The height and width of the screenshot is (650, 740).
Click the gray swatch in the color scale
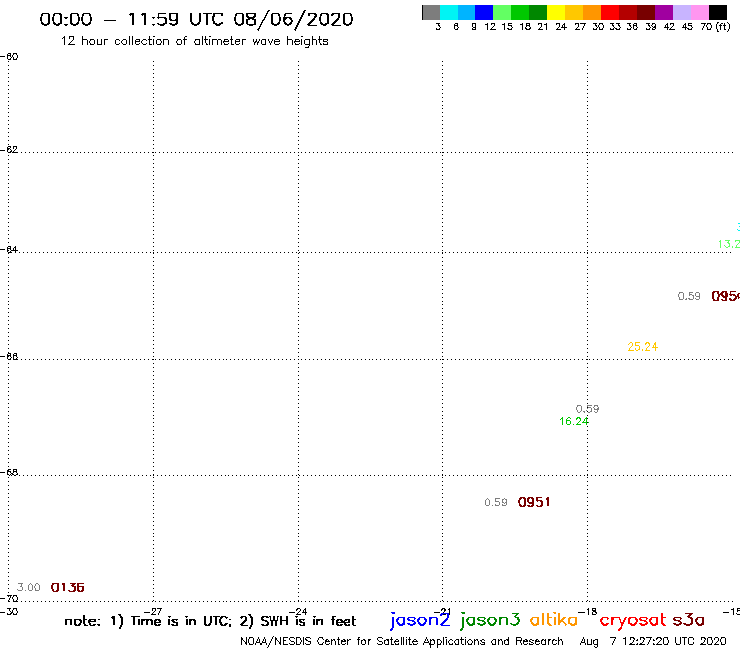click(x=431, y=12)
